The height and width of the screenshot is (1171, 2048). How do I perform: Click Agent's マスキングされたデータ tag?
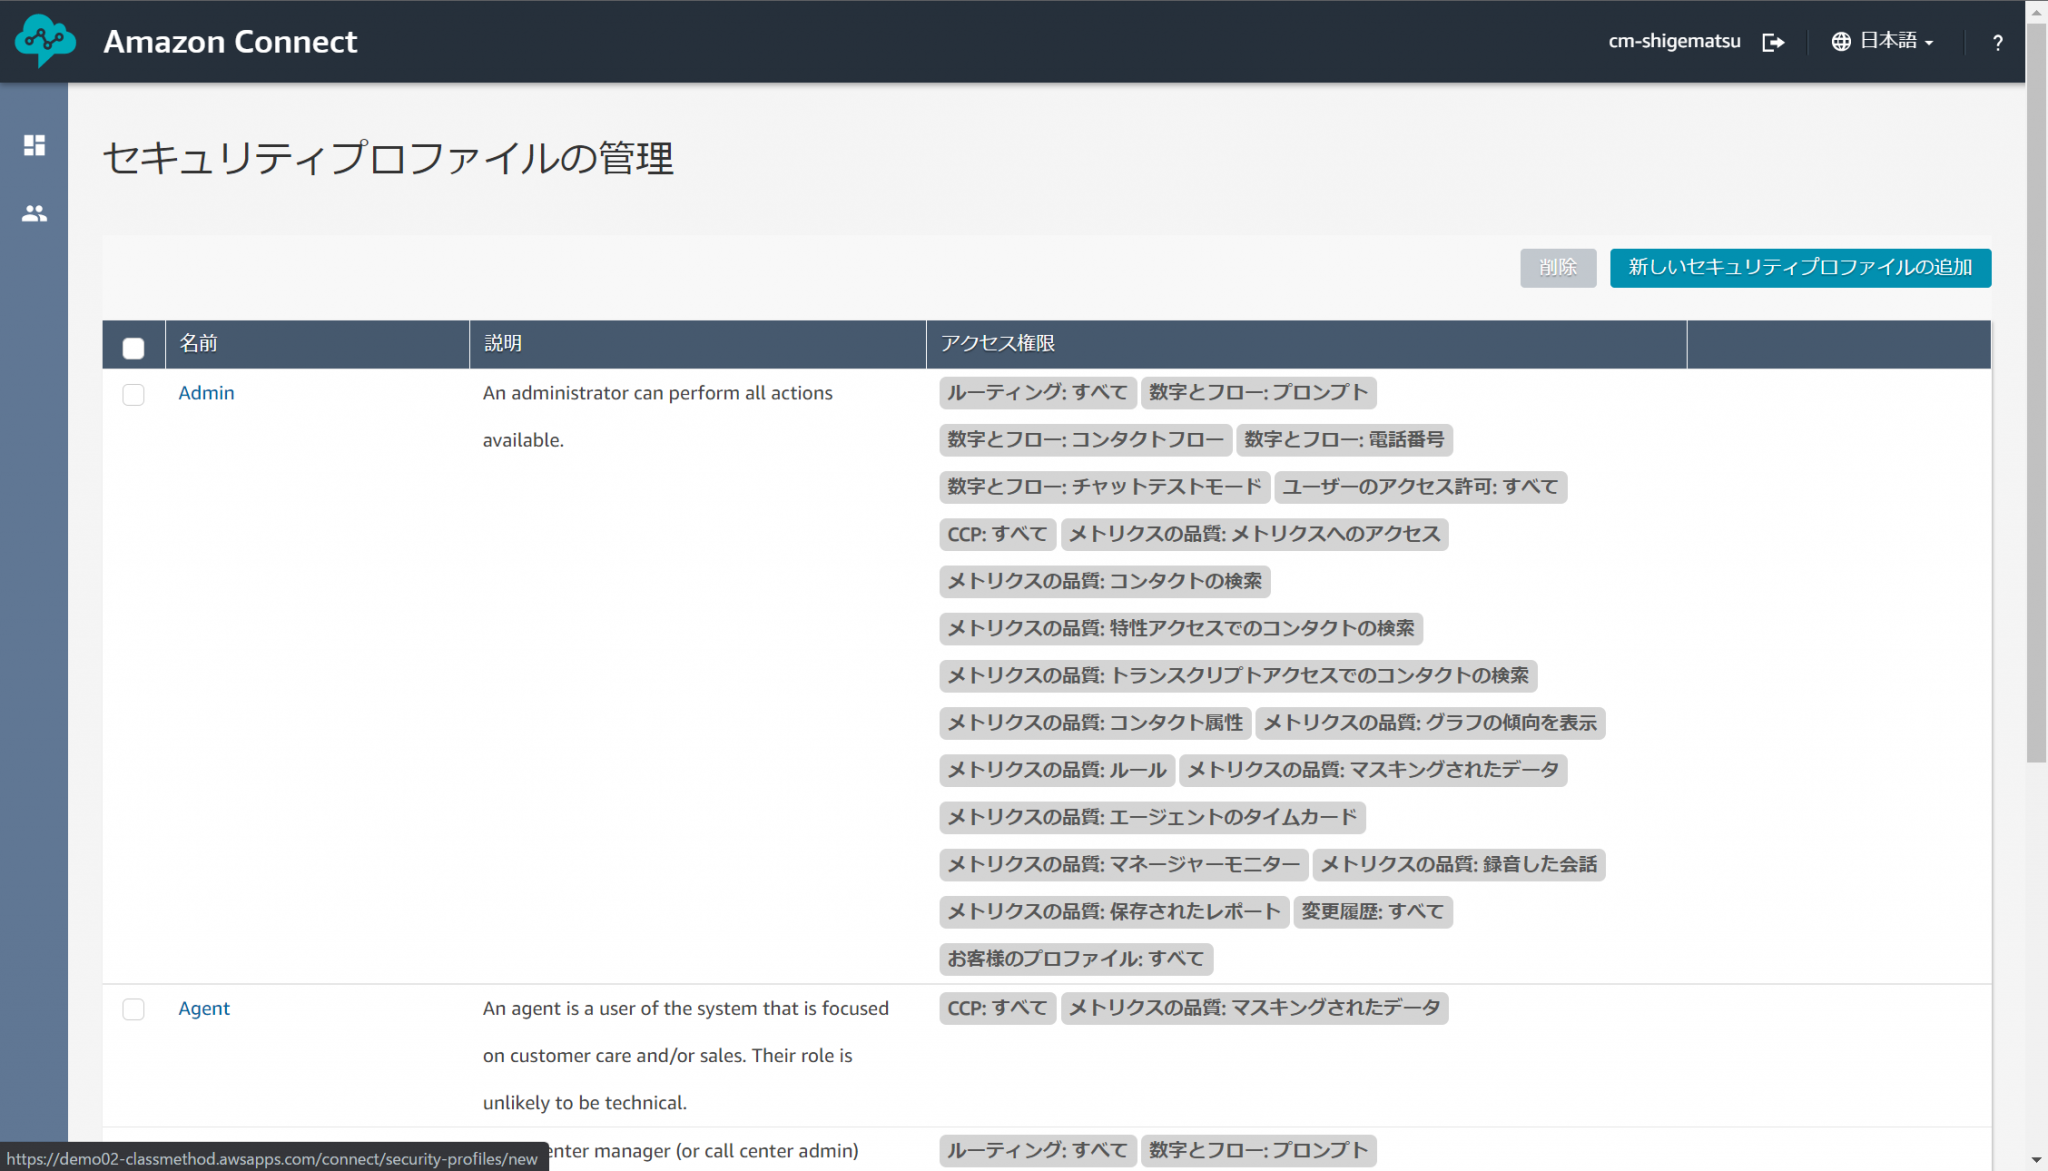click(1254, 1008)
